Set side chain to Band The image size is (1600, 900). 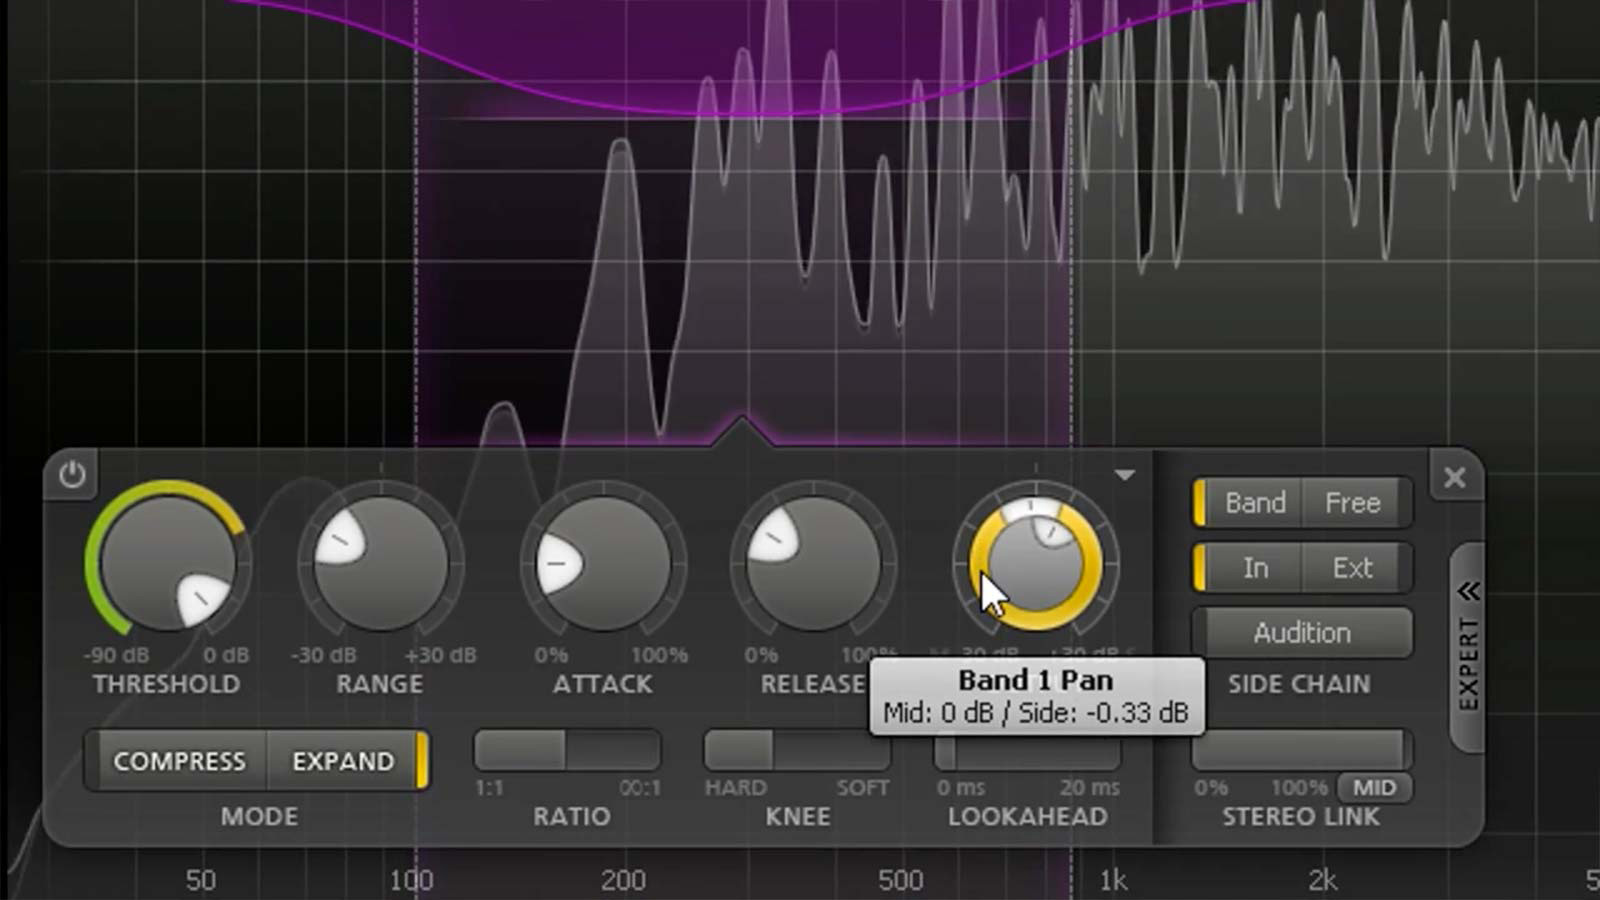click(1254, 503)
